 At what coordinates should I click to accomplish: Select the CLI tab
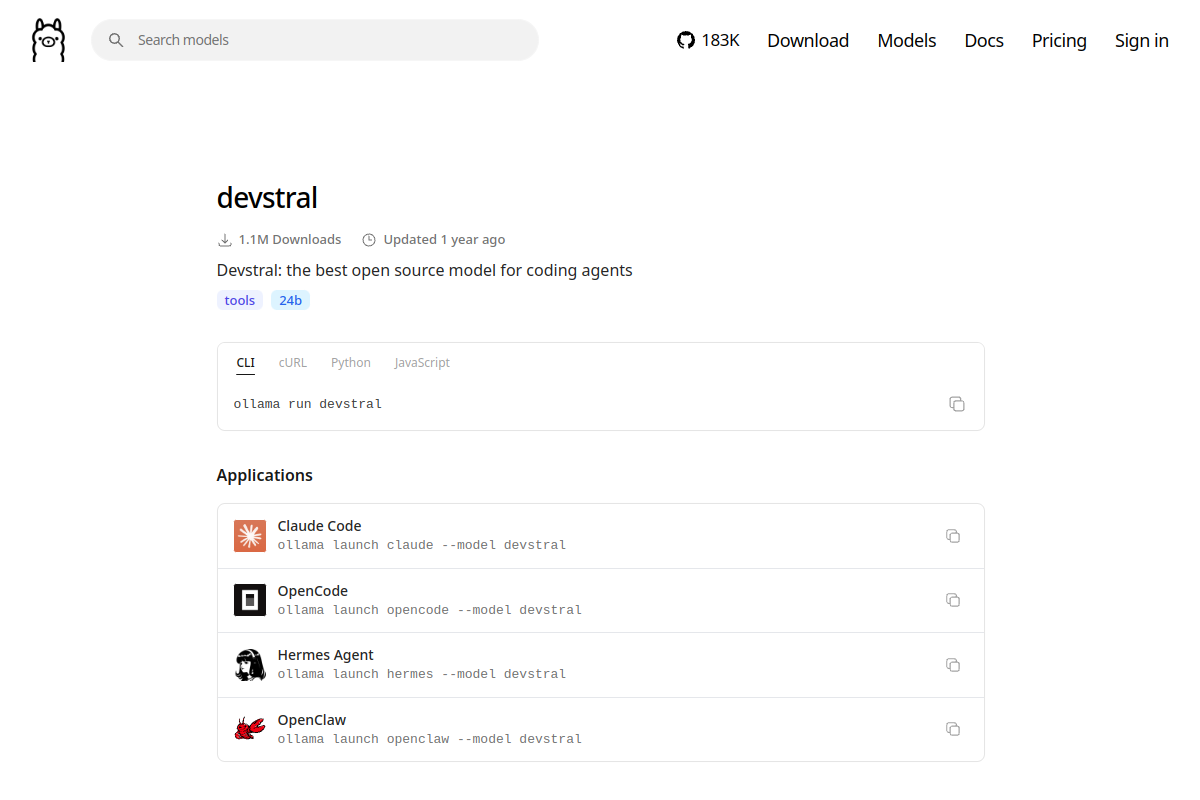246,363
